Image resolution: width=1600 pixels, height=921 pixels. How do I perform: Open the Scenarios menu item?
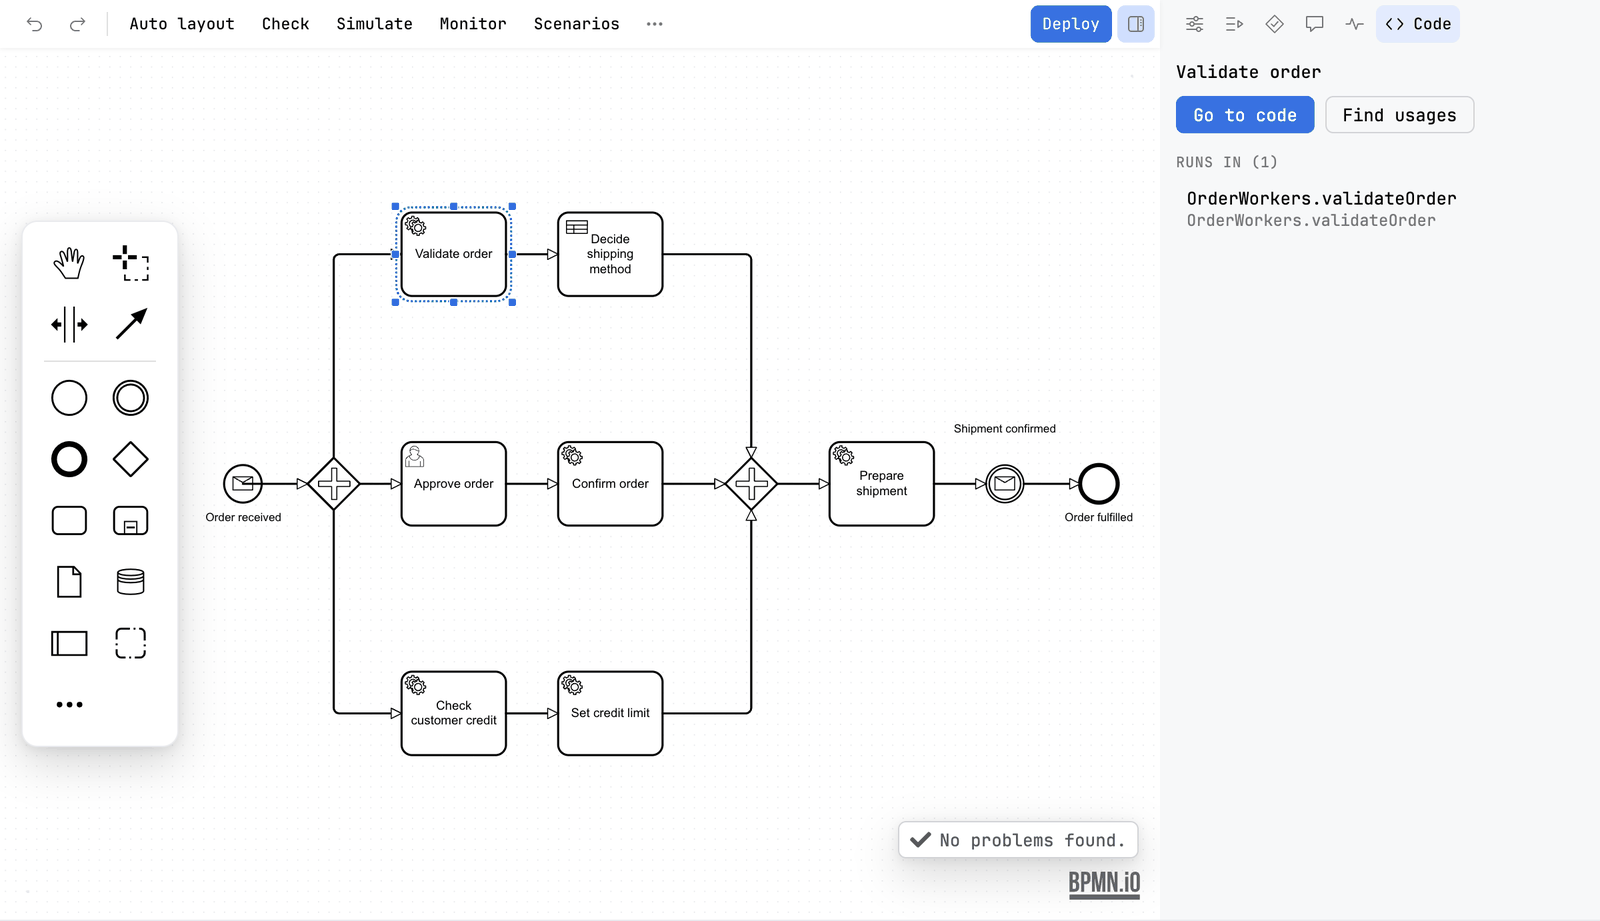coord(577,24)
